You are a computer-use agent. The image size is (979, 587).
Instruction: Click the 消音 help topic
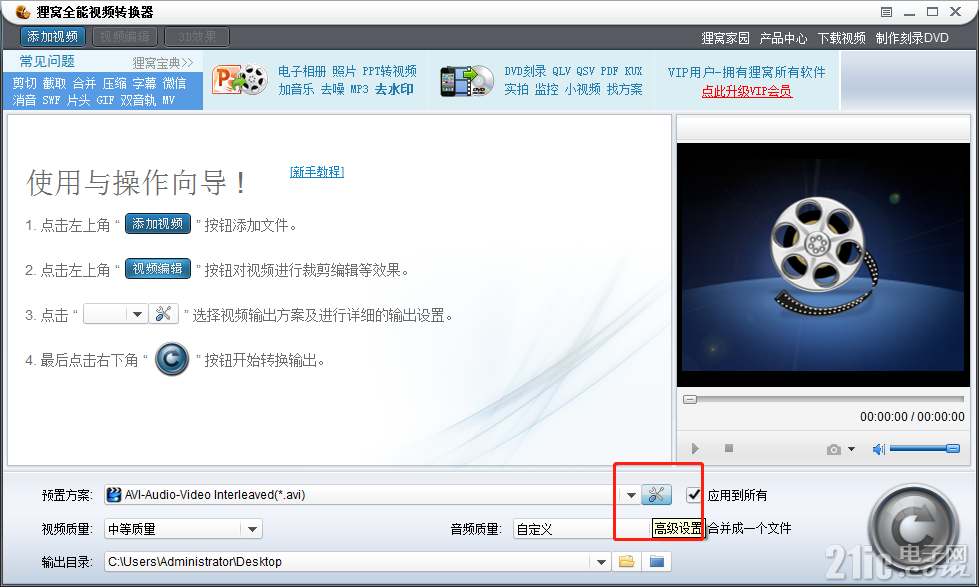coord(24,100)
